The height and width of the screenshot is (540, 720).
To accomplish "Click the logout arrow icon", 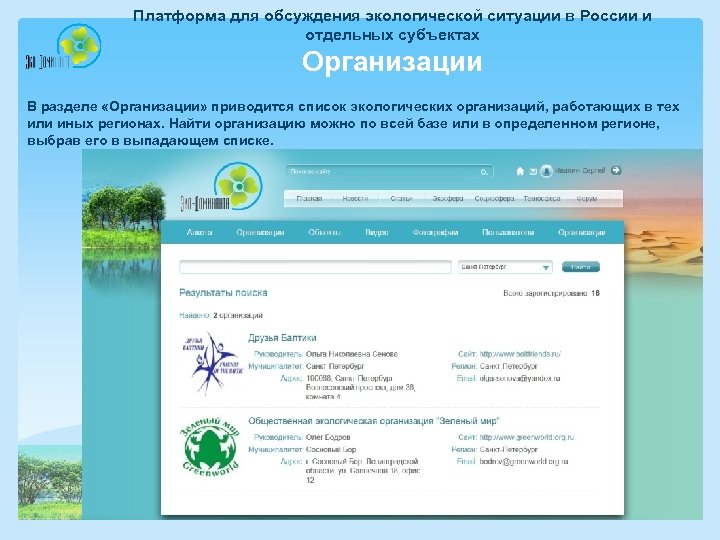I will pyautogui.click(x=616, y=170).
